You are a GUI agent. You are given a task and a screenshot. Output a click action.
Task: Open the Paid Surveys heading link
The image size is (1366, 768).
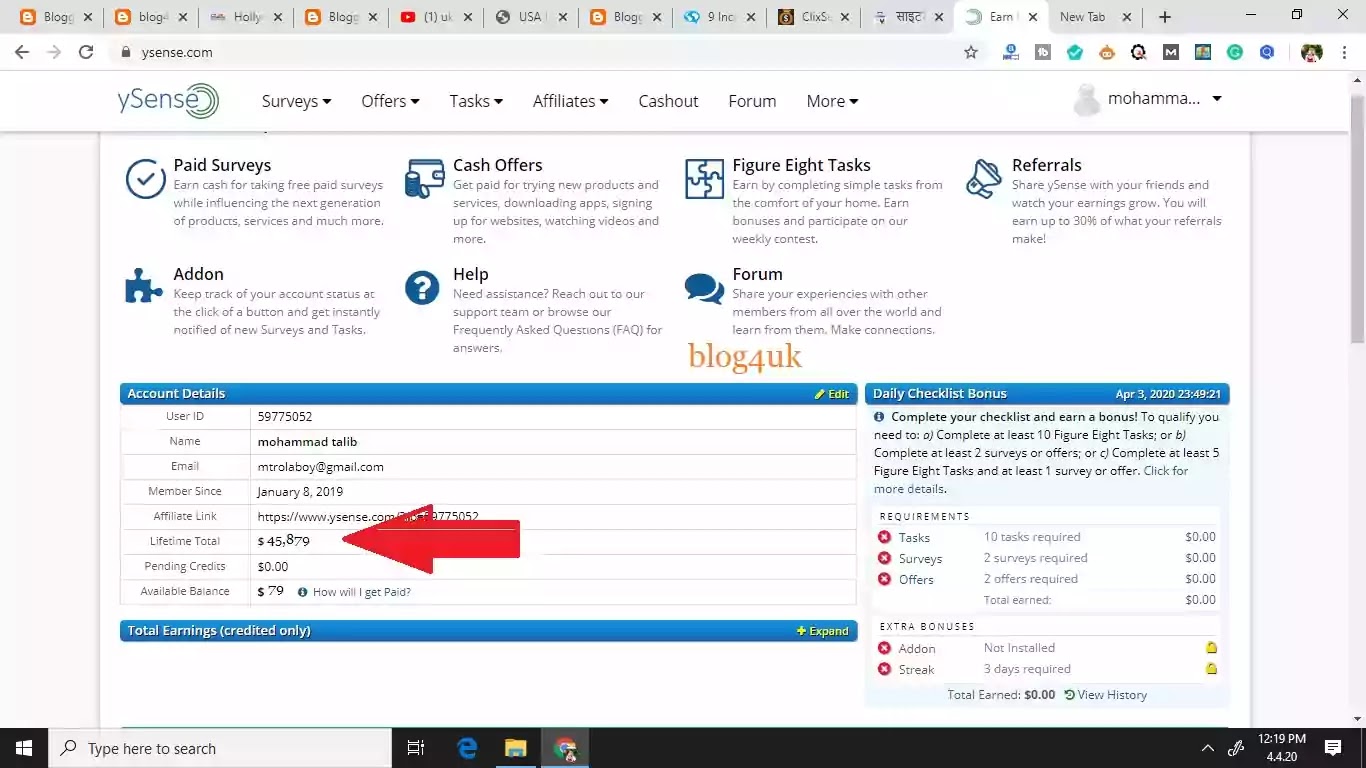pos(222,165)
